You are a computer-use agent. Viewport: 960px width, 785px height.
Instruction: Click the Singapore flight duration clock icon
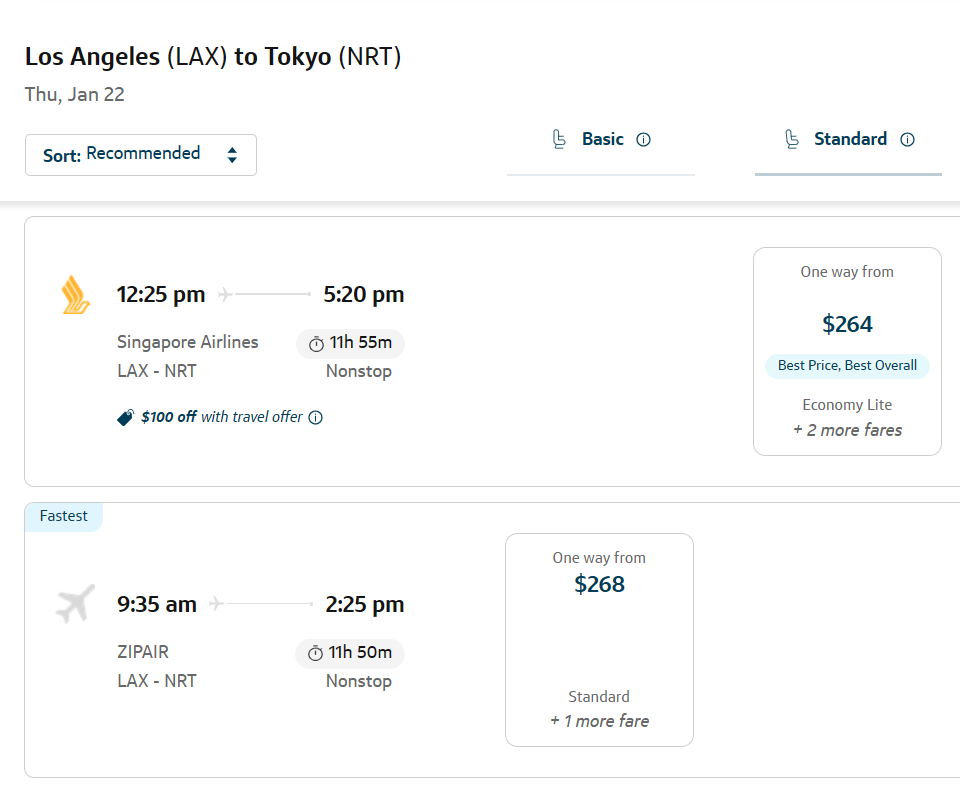click(316, 344)
